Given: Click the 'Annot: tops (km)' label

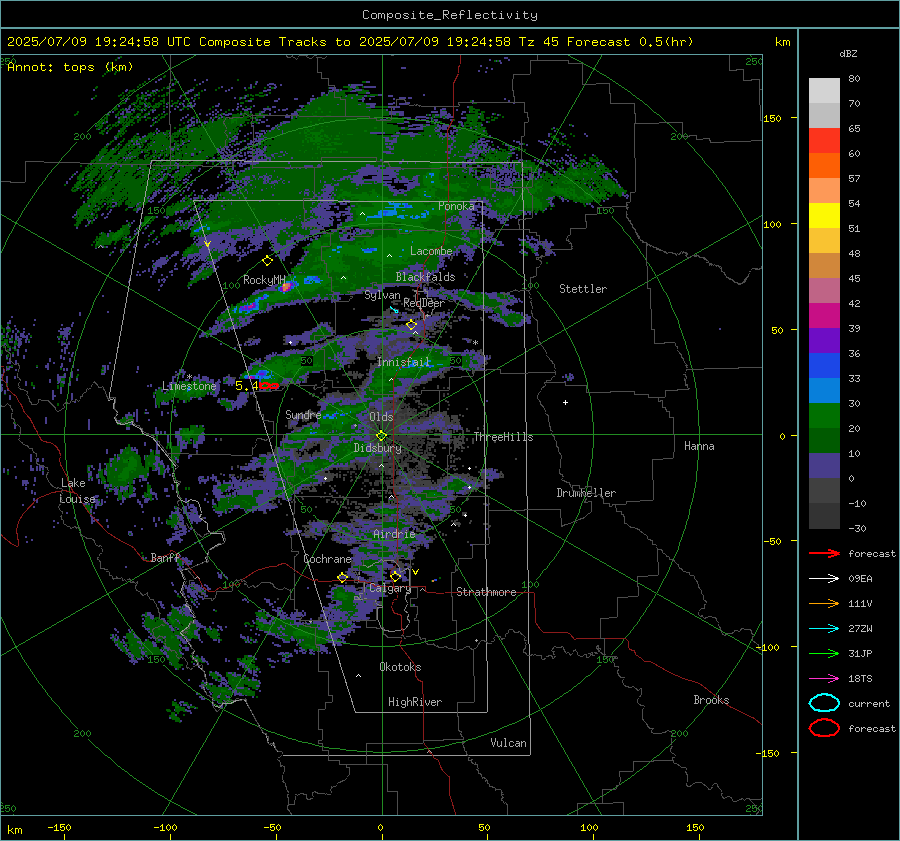Looking at the screenshot, I should pyautogui.click(x=70, y=67).
